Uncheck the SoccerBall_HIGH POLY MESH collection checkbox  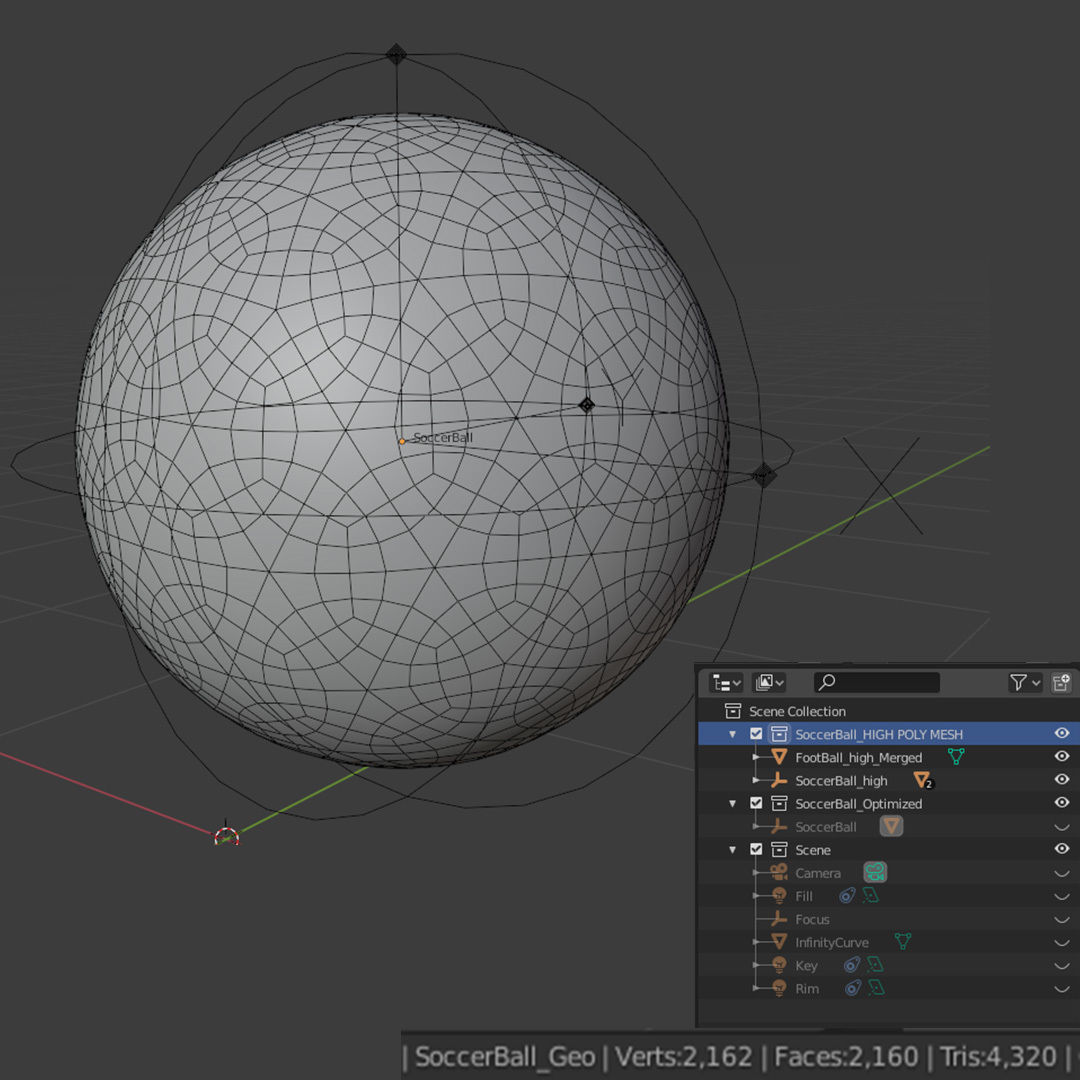click(756, 734)
